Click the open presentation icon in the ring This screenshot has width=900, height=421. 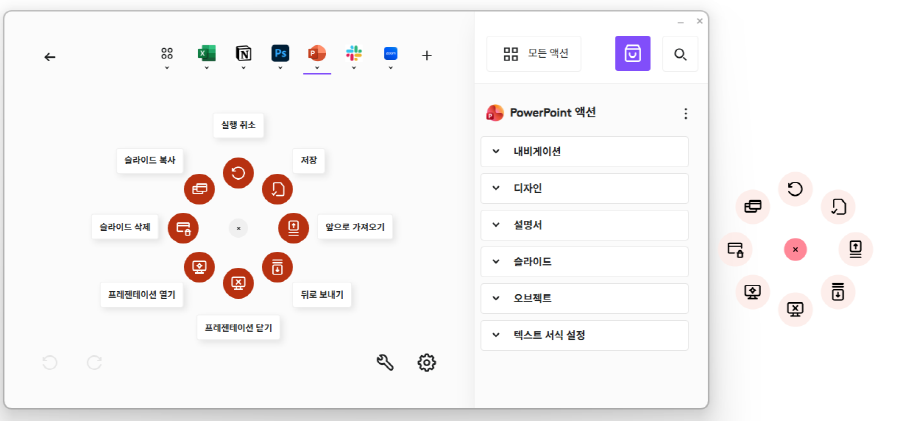point(199,267)
